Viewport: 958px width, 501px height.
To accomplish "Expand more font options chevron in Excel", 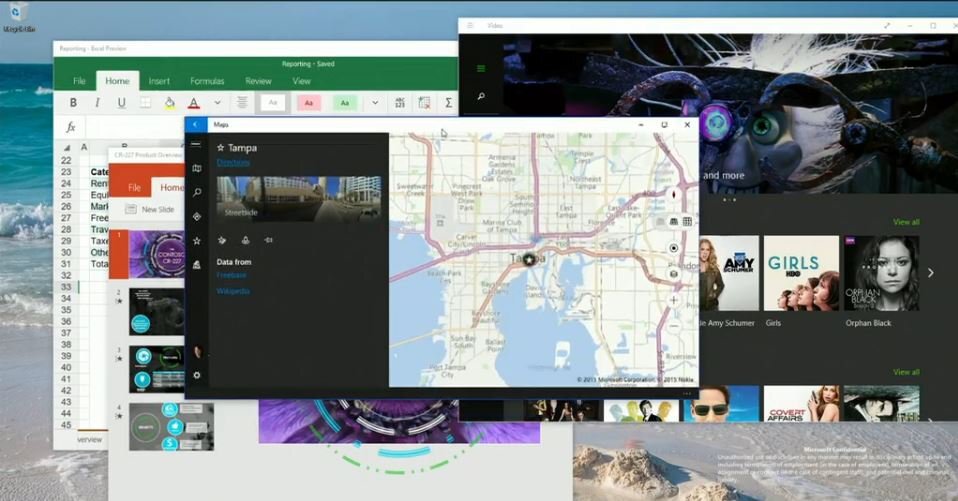I will point(217,103).
